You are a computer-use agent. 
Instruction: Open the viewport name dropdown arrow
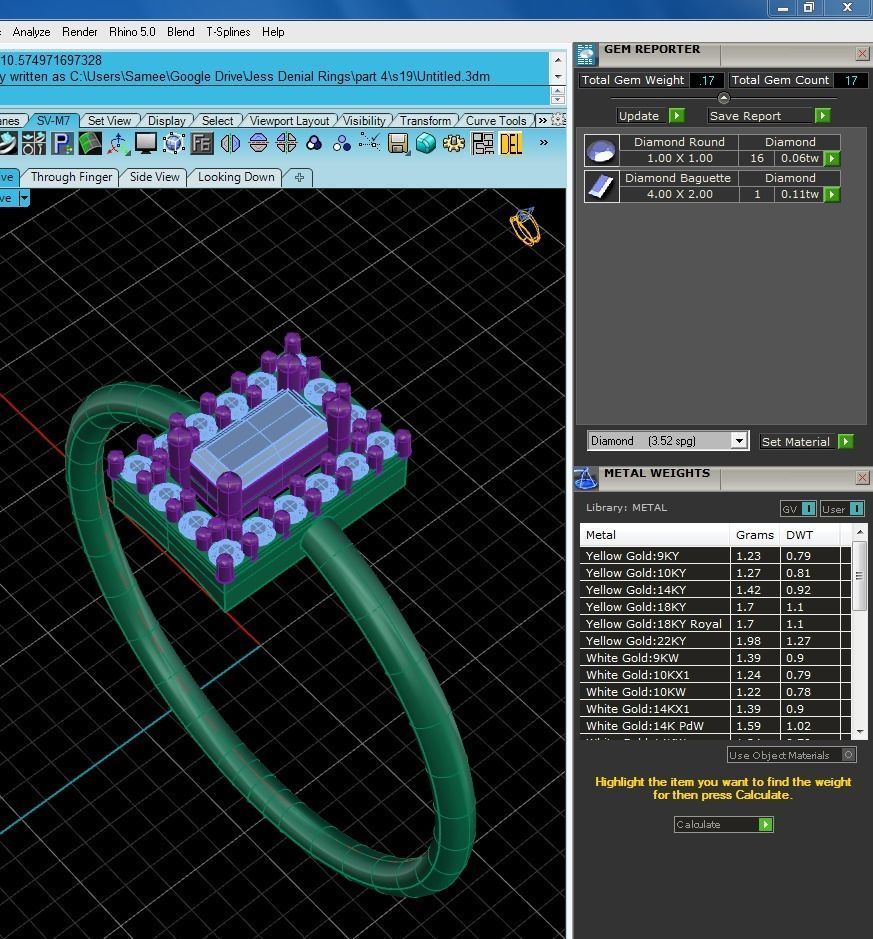[24, 198]
